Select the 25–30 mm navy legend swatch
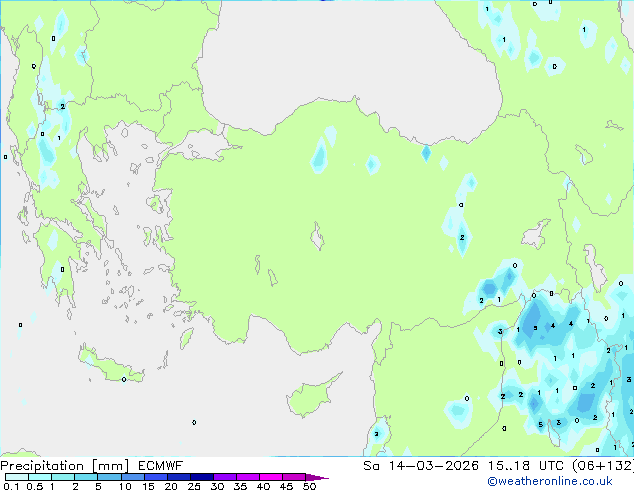This screenshot has width=634, height=490. [201, 477]
